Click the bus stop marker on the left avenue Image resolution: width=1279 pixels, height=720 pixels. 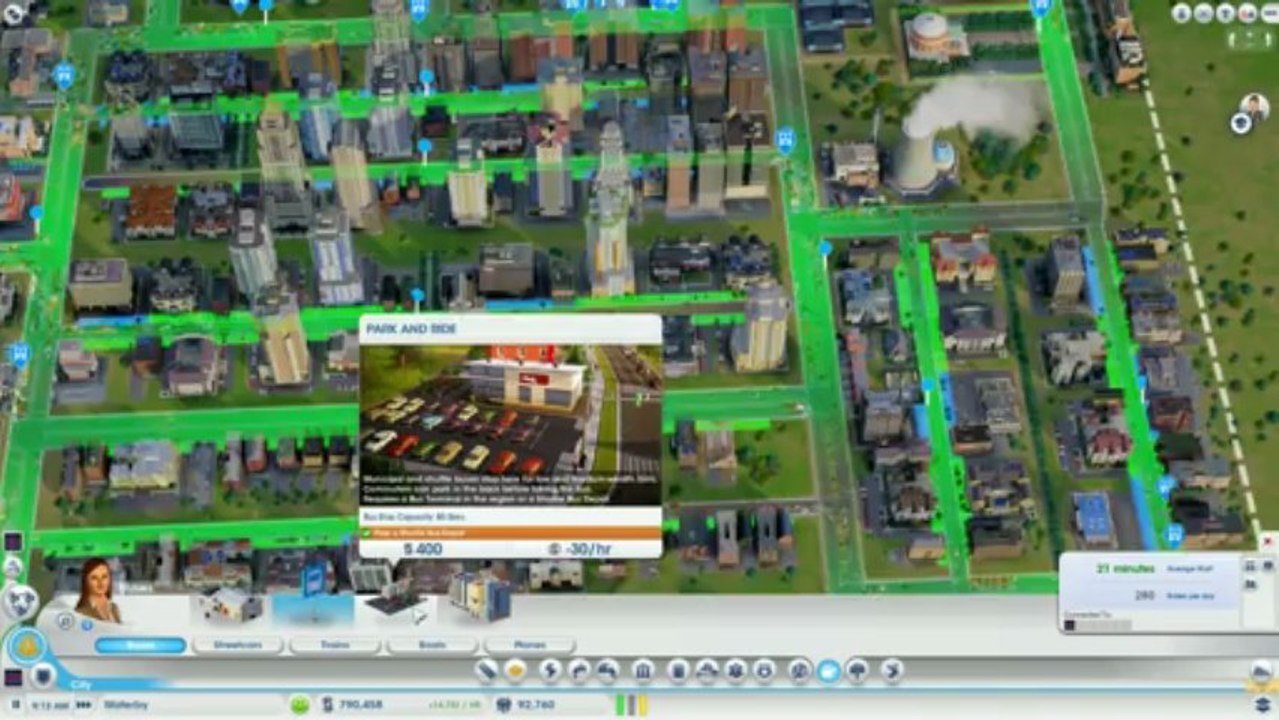tap(65, 75)
